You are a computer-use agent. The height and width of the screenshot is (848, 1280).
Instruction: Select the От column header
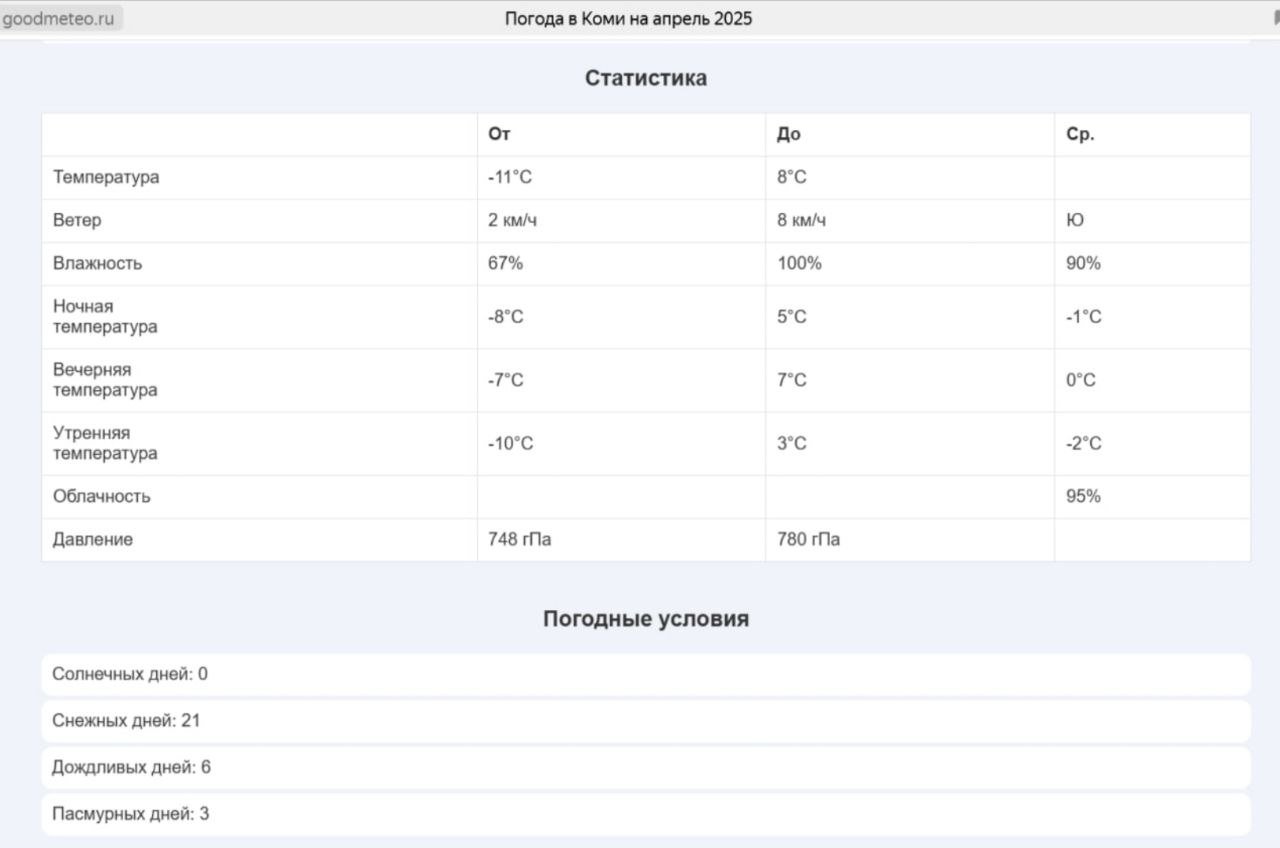pos(500,134)
